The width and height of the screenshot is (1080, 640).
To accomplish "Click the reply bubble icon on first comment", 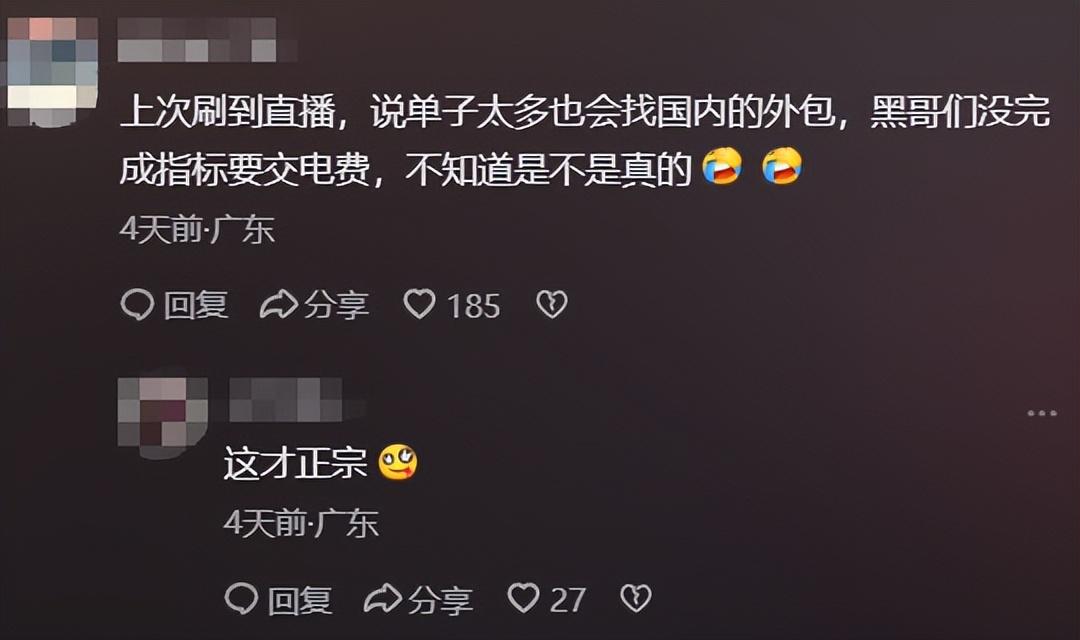I will coord(137,304).
